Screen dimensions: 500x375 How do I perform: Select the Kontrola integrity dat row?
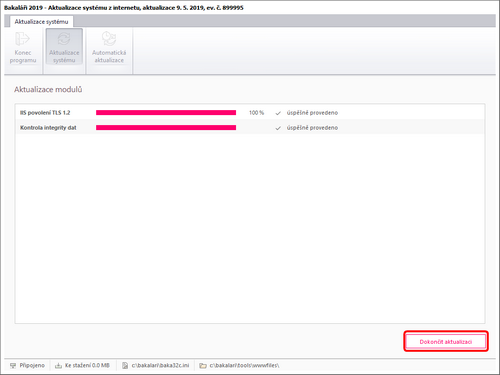250,128
